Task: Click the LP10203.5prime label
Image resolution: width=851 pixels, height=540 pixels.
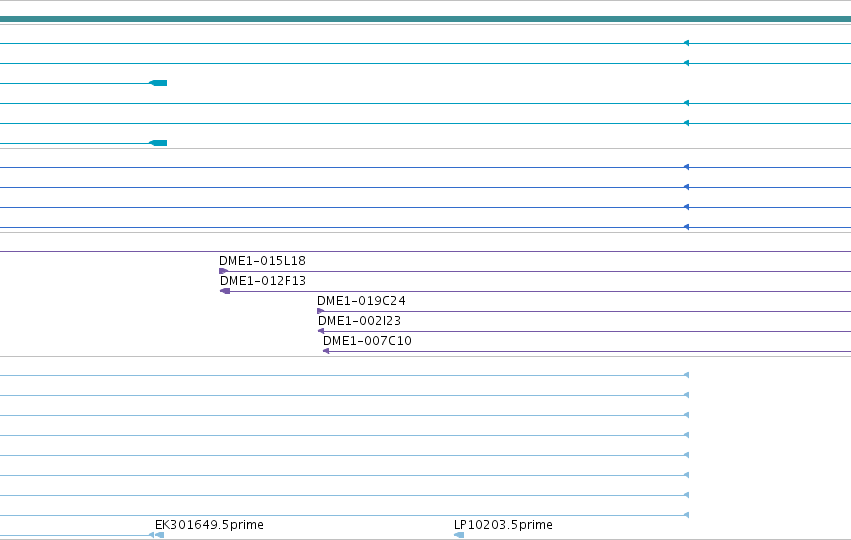Action: pyautogui.click(x=503, y=525)
